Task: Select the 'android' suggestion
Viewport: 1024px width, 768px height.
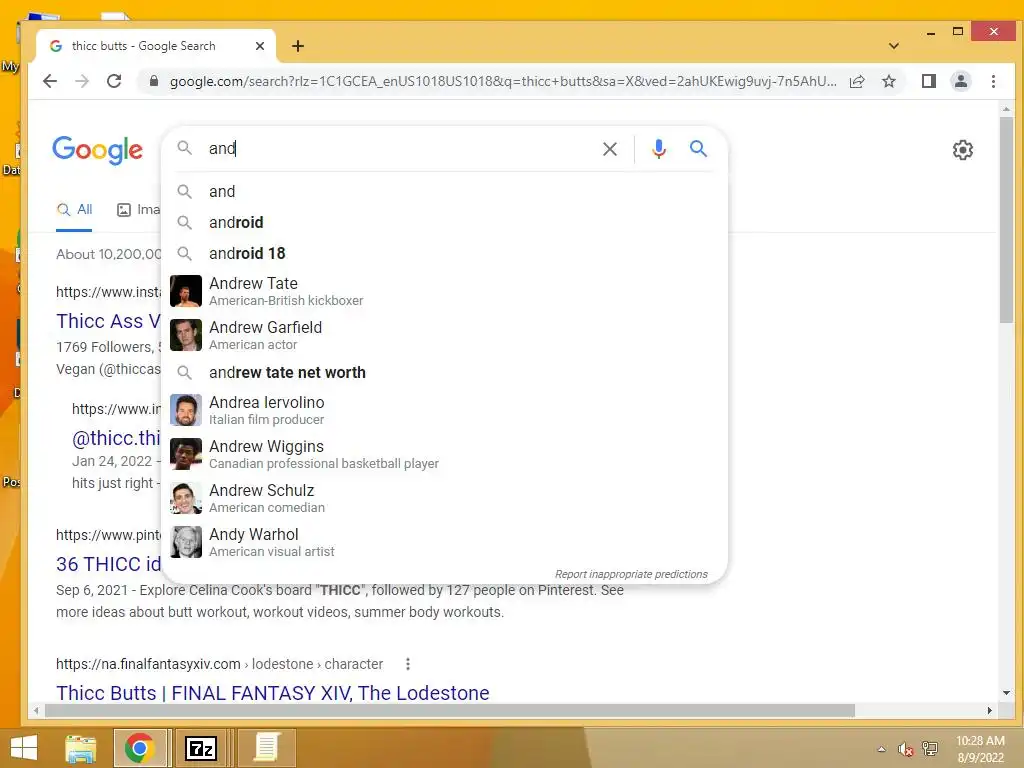Action: pos(444,222)
